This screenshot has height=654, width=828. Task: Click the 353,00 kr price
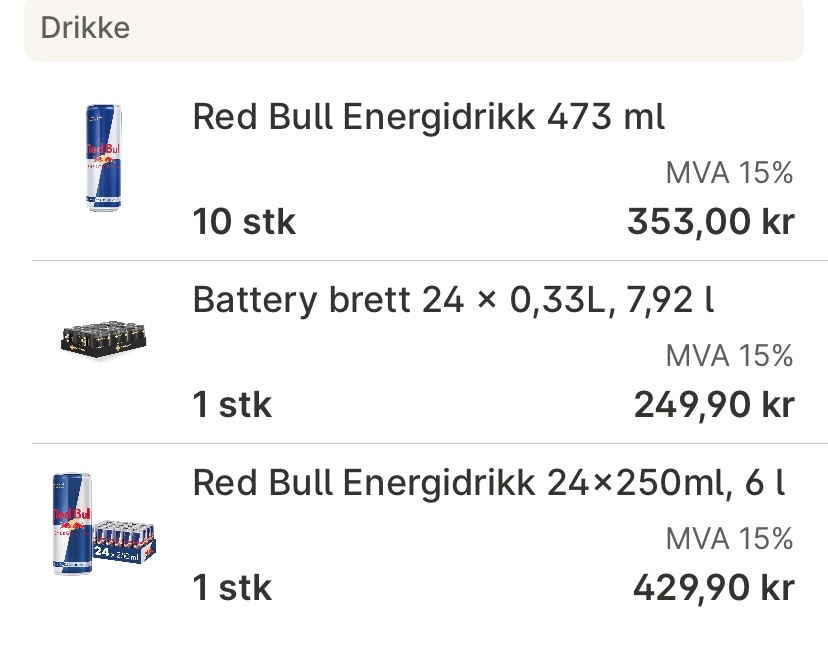pyautogui.click(x=711, y=222)
